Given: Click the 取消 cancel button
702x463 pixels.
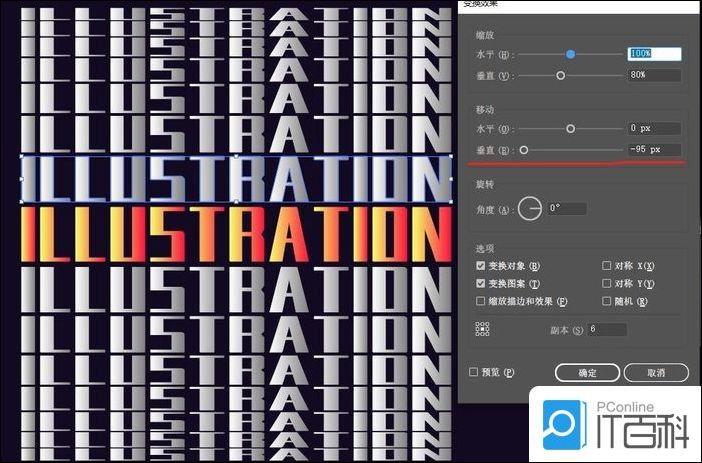Looking at the screenshot, I should pos(656,373).
